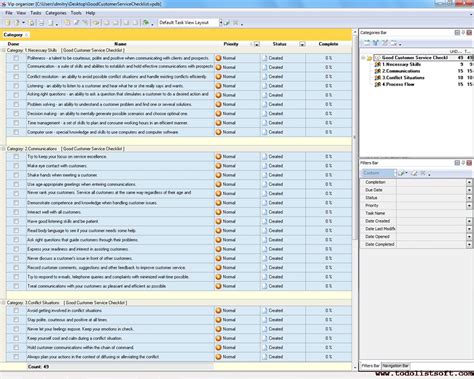The image size is (474, 379).
Task: Click category icon of 3.Conflict Situations
Action: click(378, 78)
